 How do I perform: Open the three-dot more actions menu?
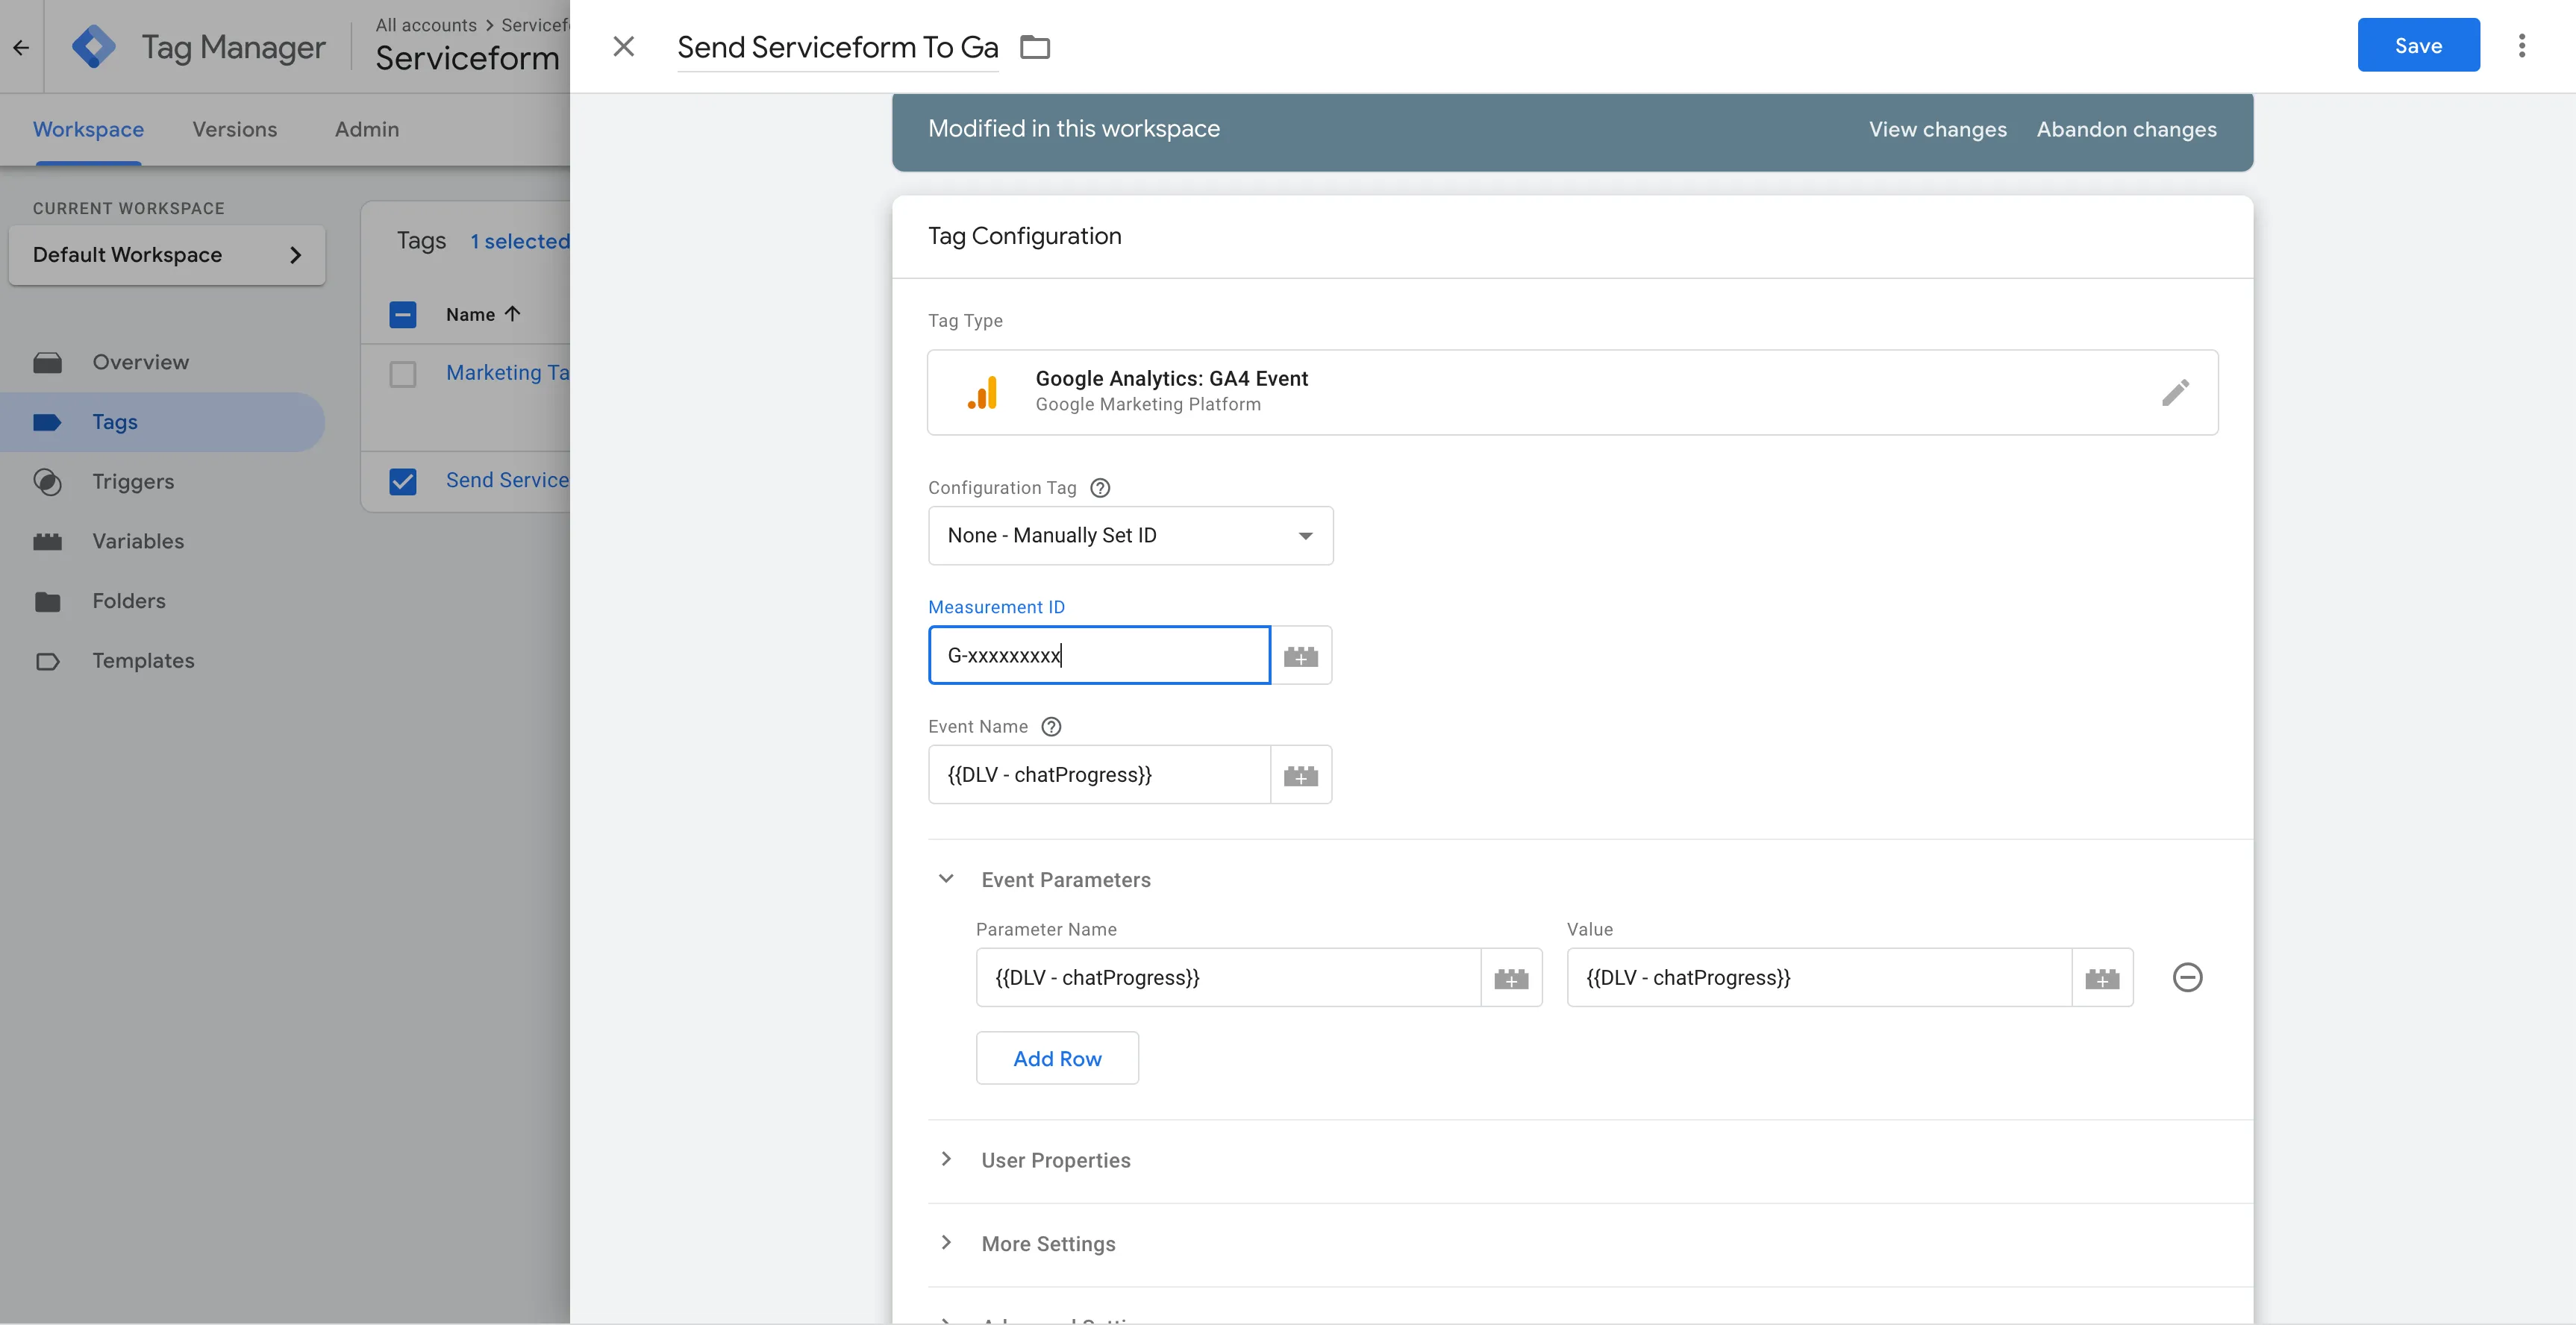2521,45
